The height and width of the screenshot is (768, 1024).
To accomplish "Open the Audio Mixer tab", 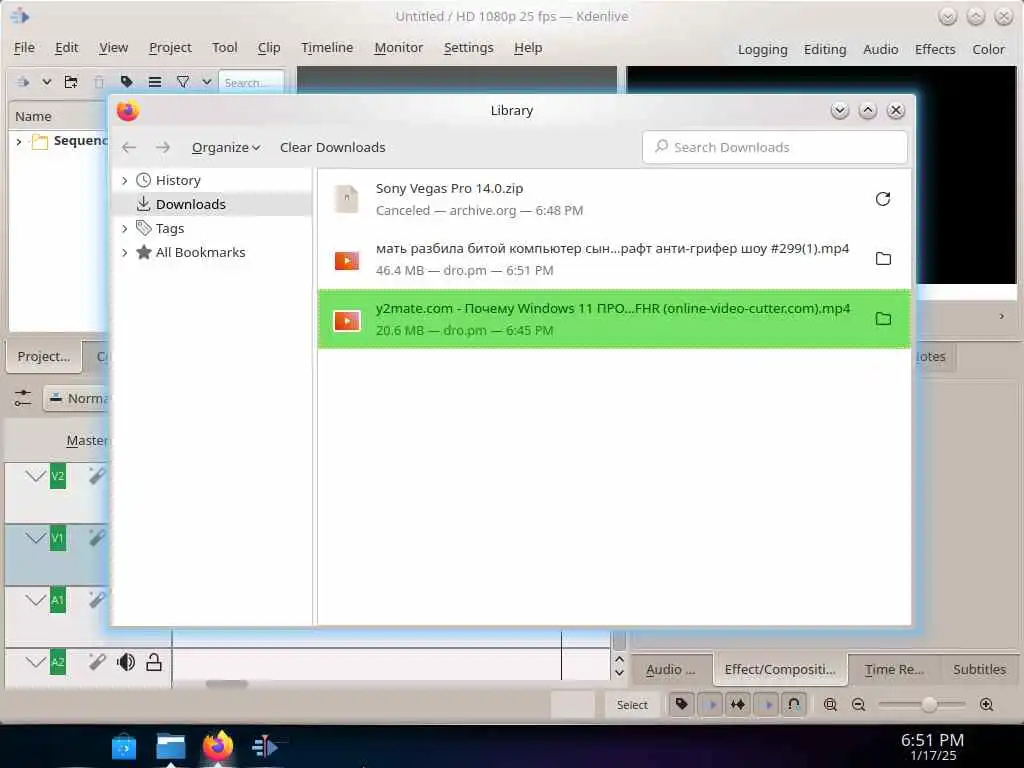I will point(671,669).
